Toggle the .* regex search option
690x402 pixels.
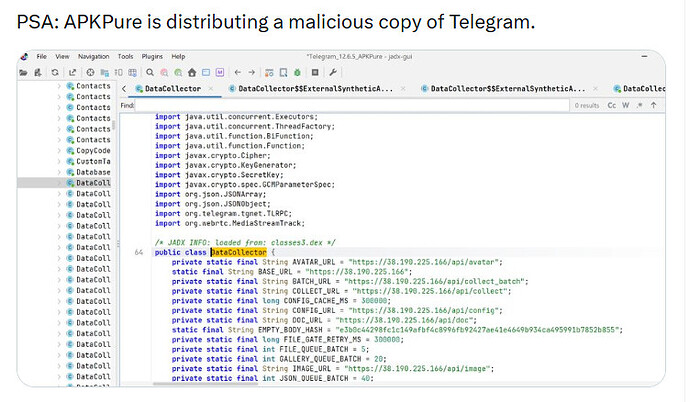[640, 106]
